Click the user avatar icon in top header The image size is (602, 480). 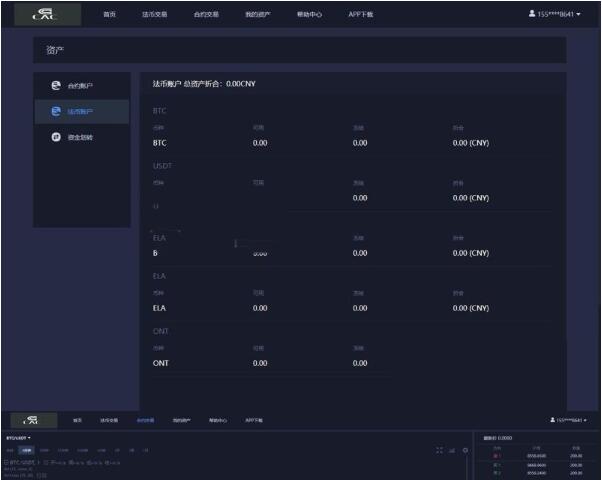532,14
